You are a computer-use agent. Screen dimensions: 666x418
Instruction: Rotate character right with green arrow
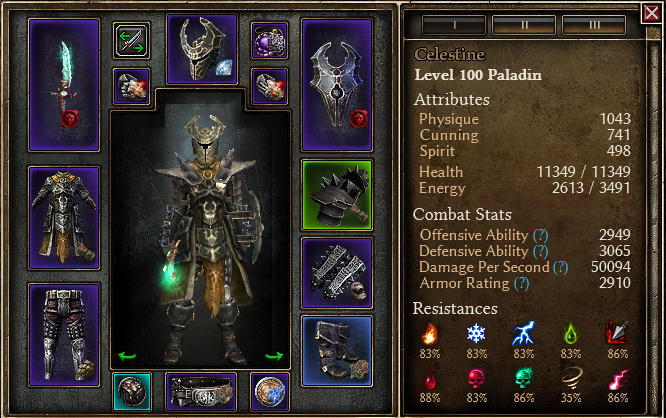pos(274,356)
